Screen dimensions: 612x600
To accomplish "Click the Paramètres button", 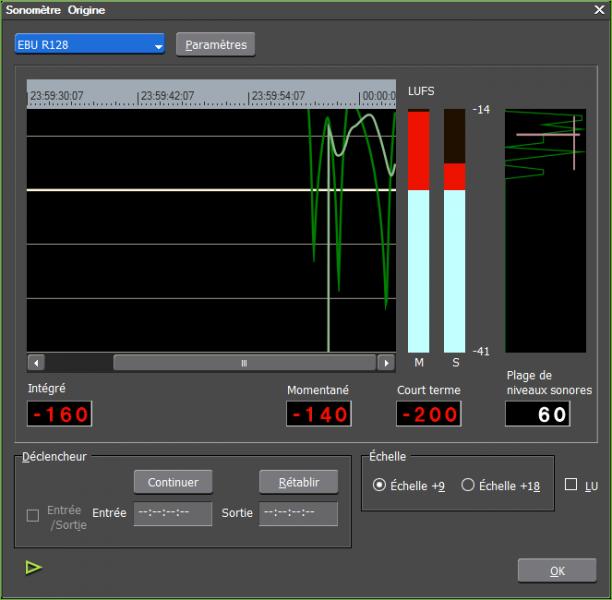I will tap(215, 45).
